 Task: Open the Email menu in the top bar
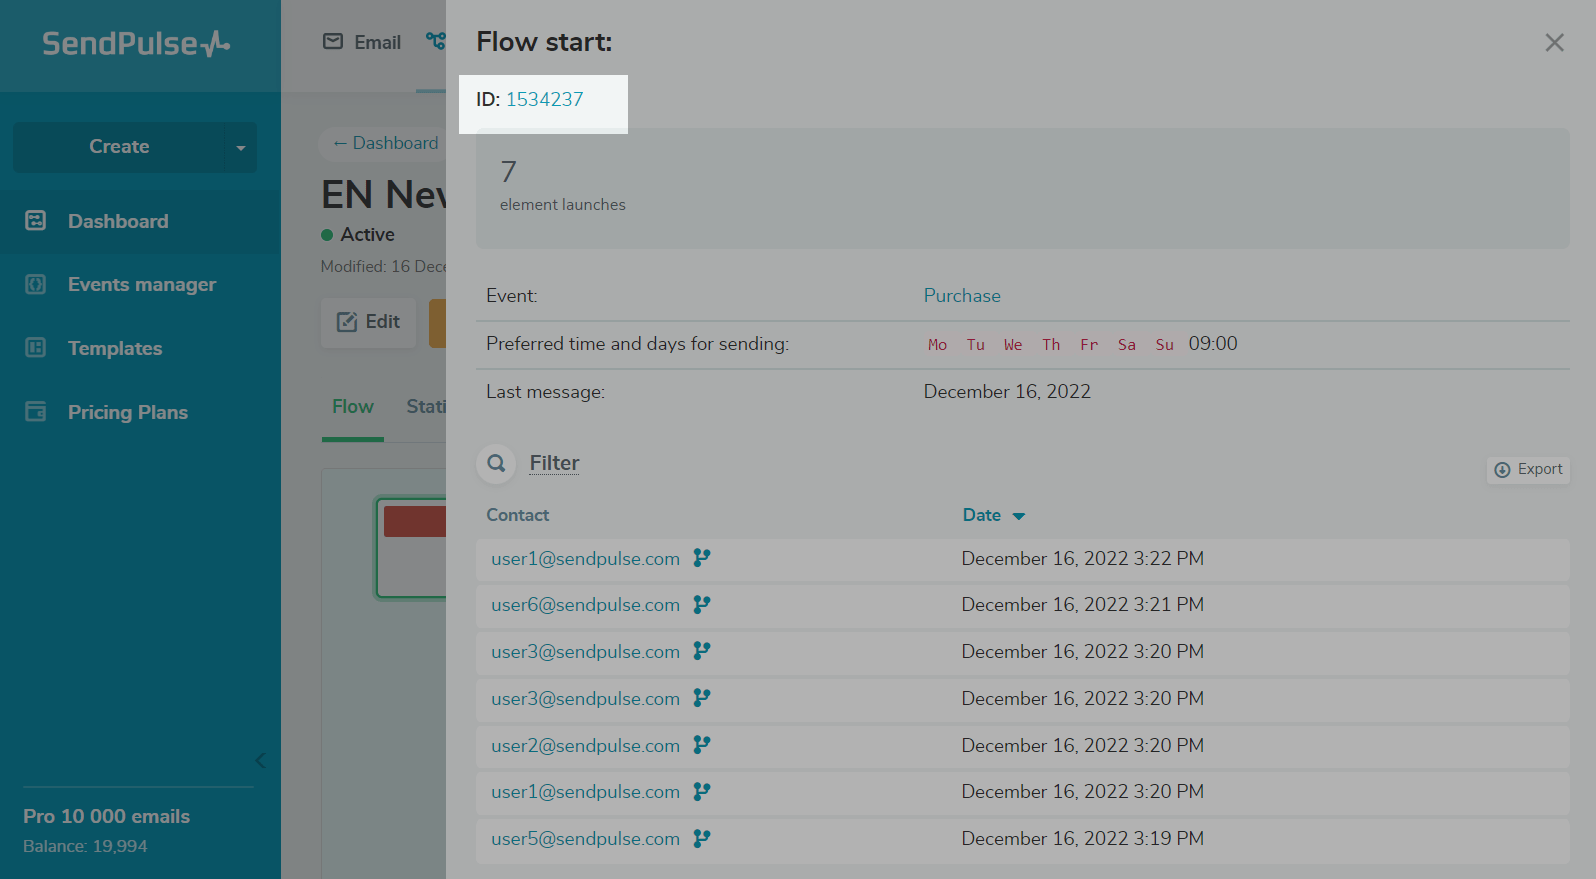click(x=362, y=42)
